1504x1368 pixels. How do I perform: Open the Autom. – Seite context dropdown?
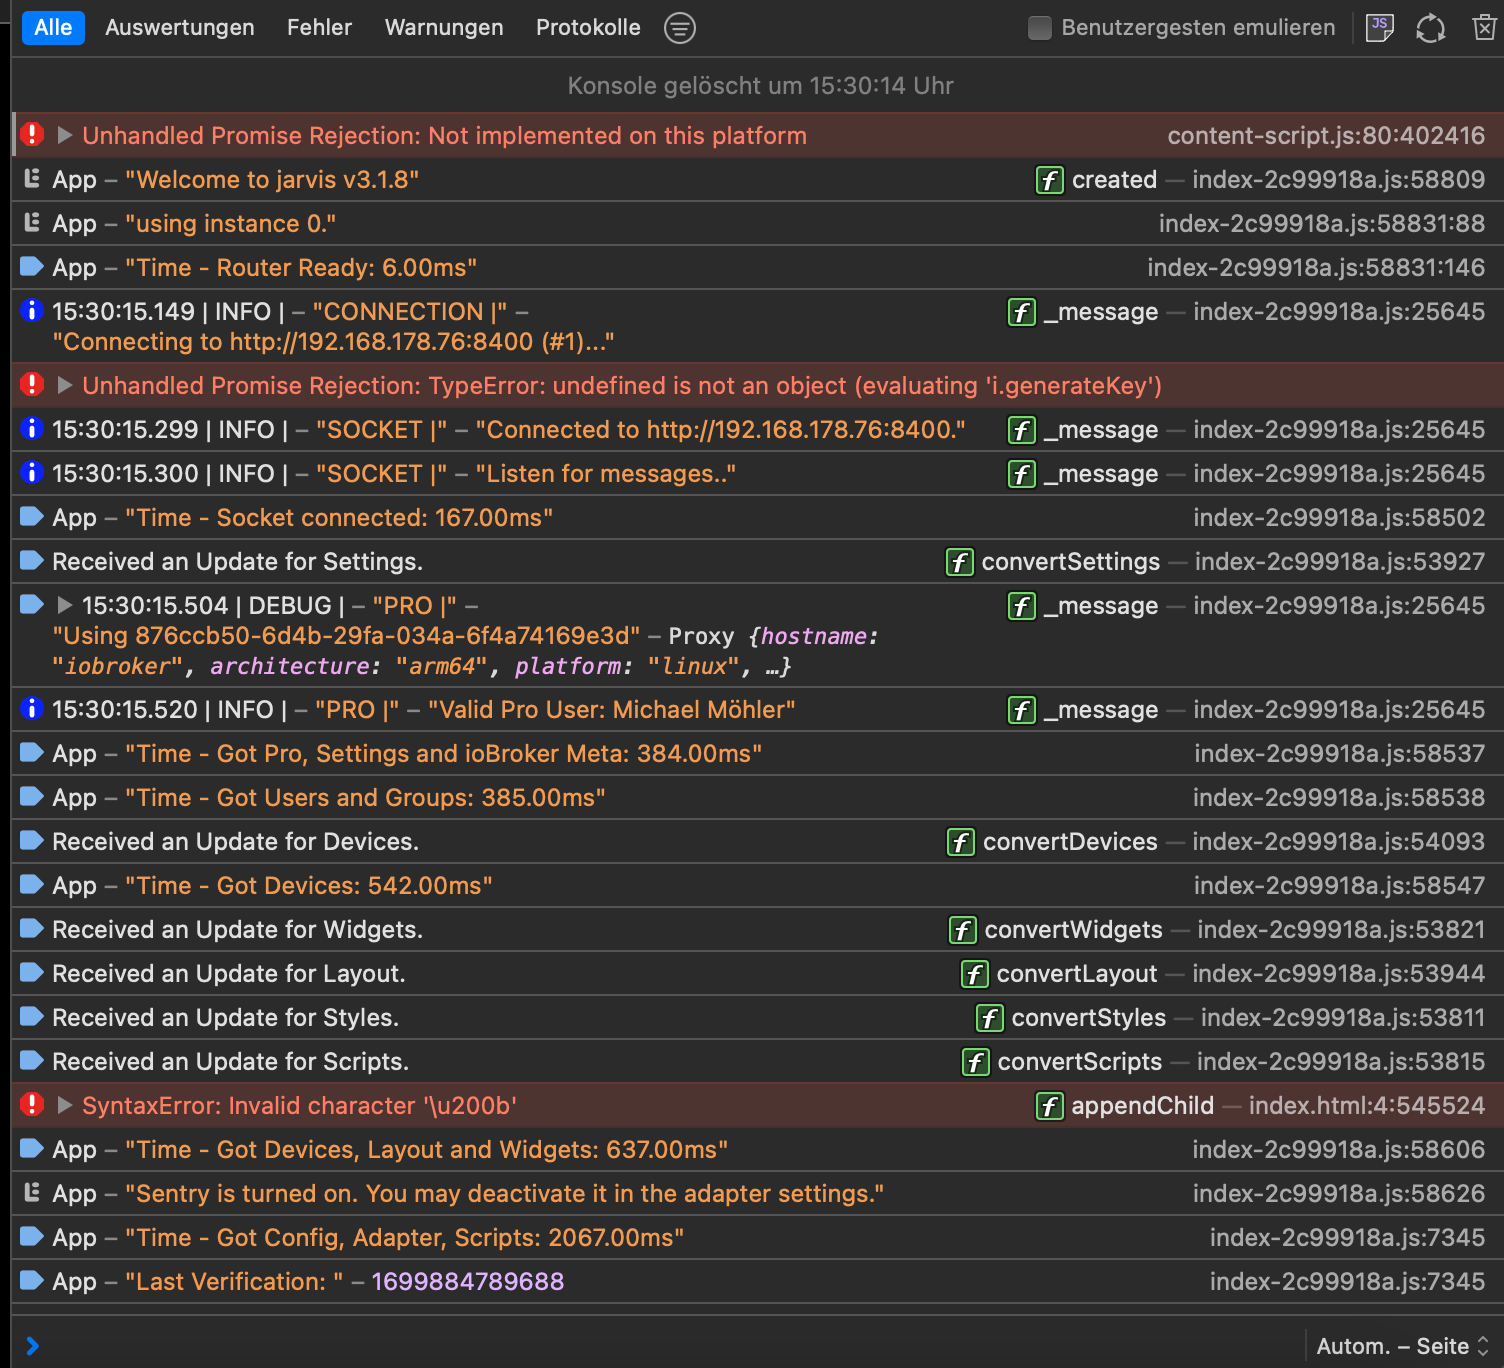pos(1403,1346)
